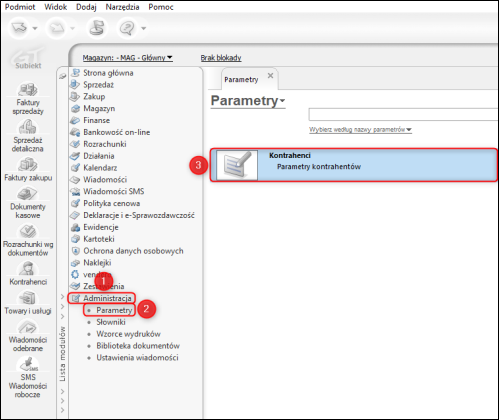Click the Brak blokady link
Viewport: 499px width, 420px height.
coord(221,58)
